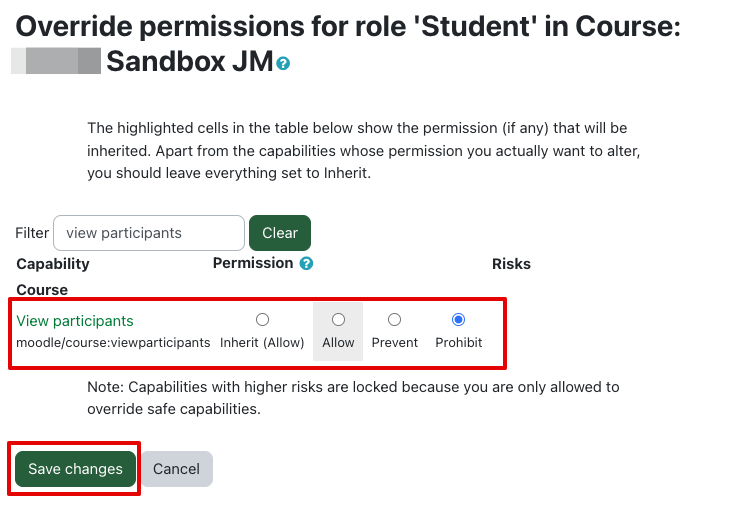Click help icon next to Permission header
The height and width of the screenshot is (518, 743).
pyautogui.click(x=306, y=264)
